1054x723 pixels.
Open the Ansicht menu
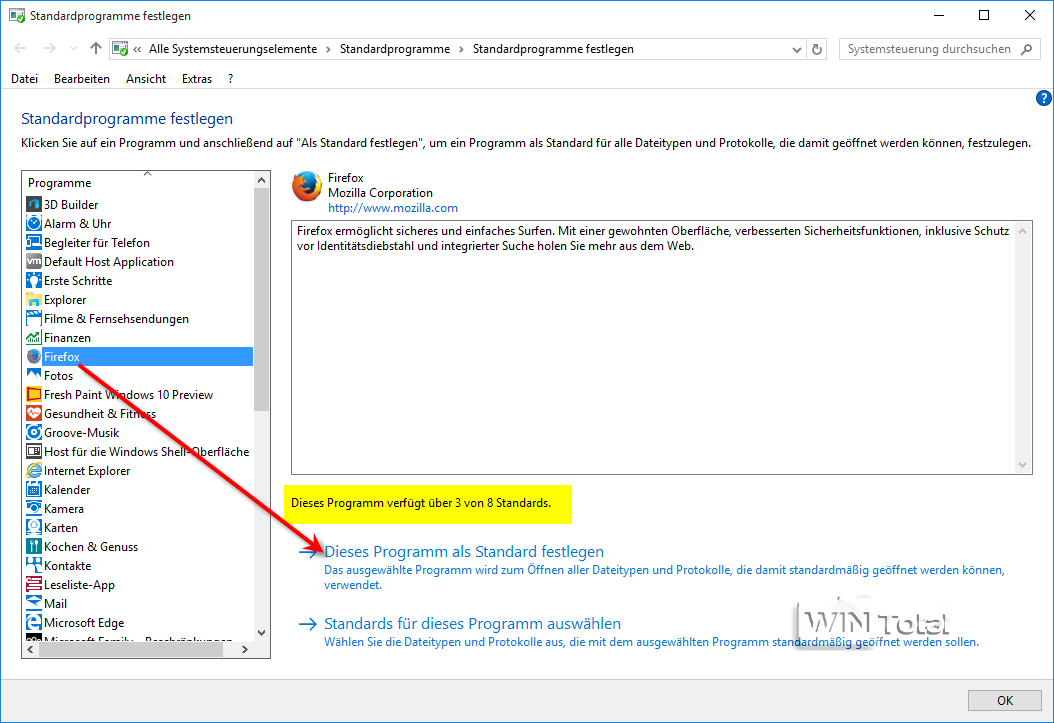(x=146, y=79)
